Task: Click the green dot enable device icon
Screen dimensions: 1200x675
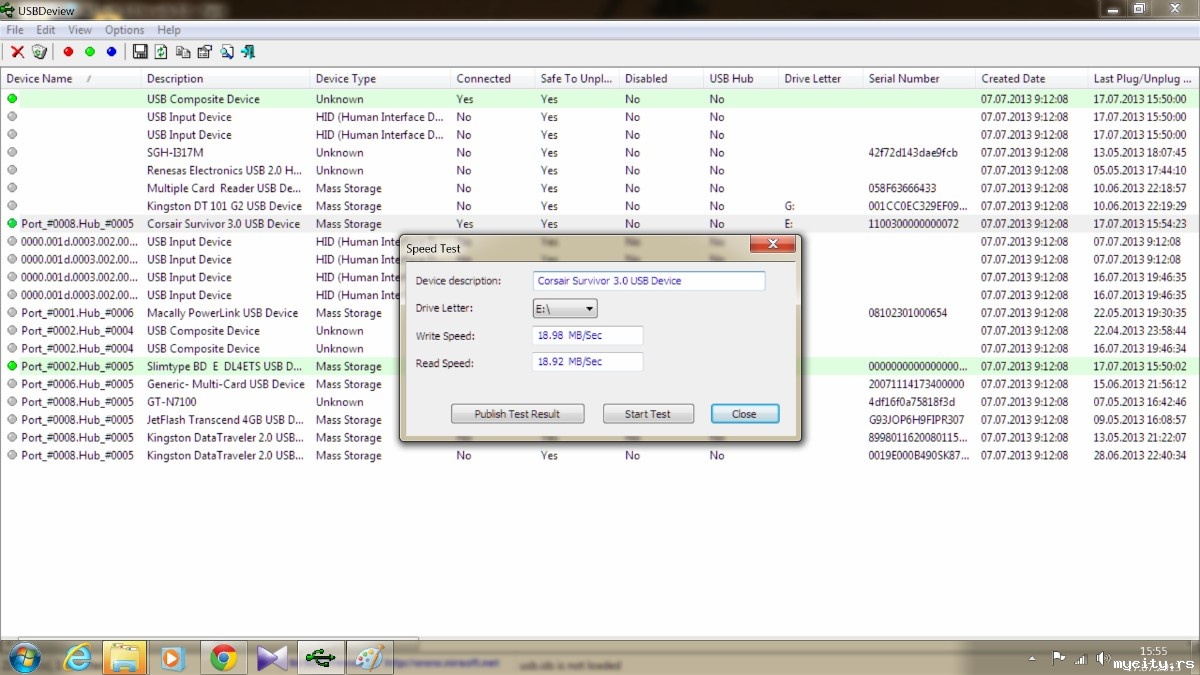Action: point(90,52)
